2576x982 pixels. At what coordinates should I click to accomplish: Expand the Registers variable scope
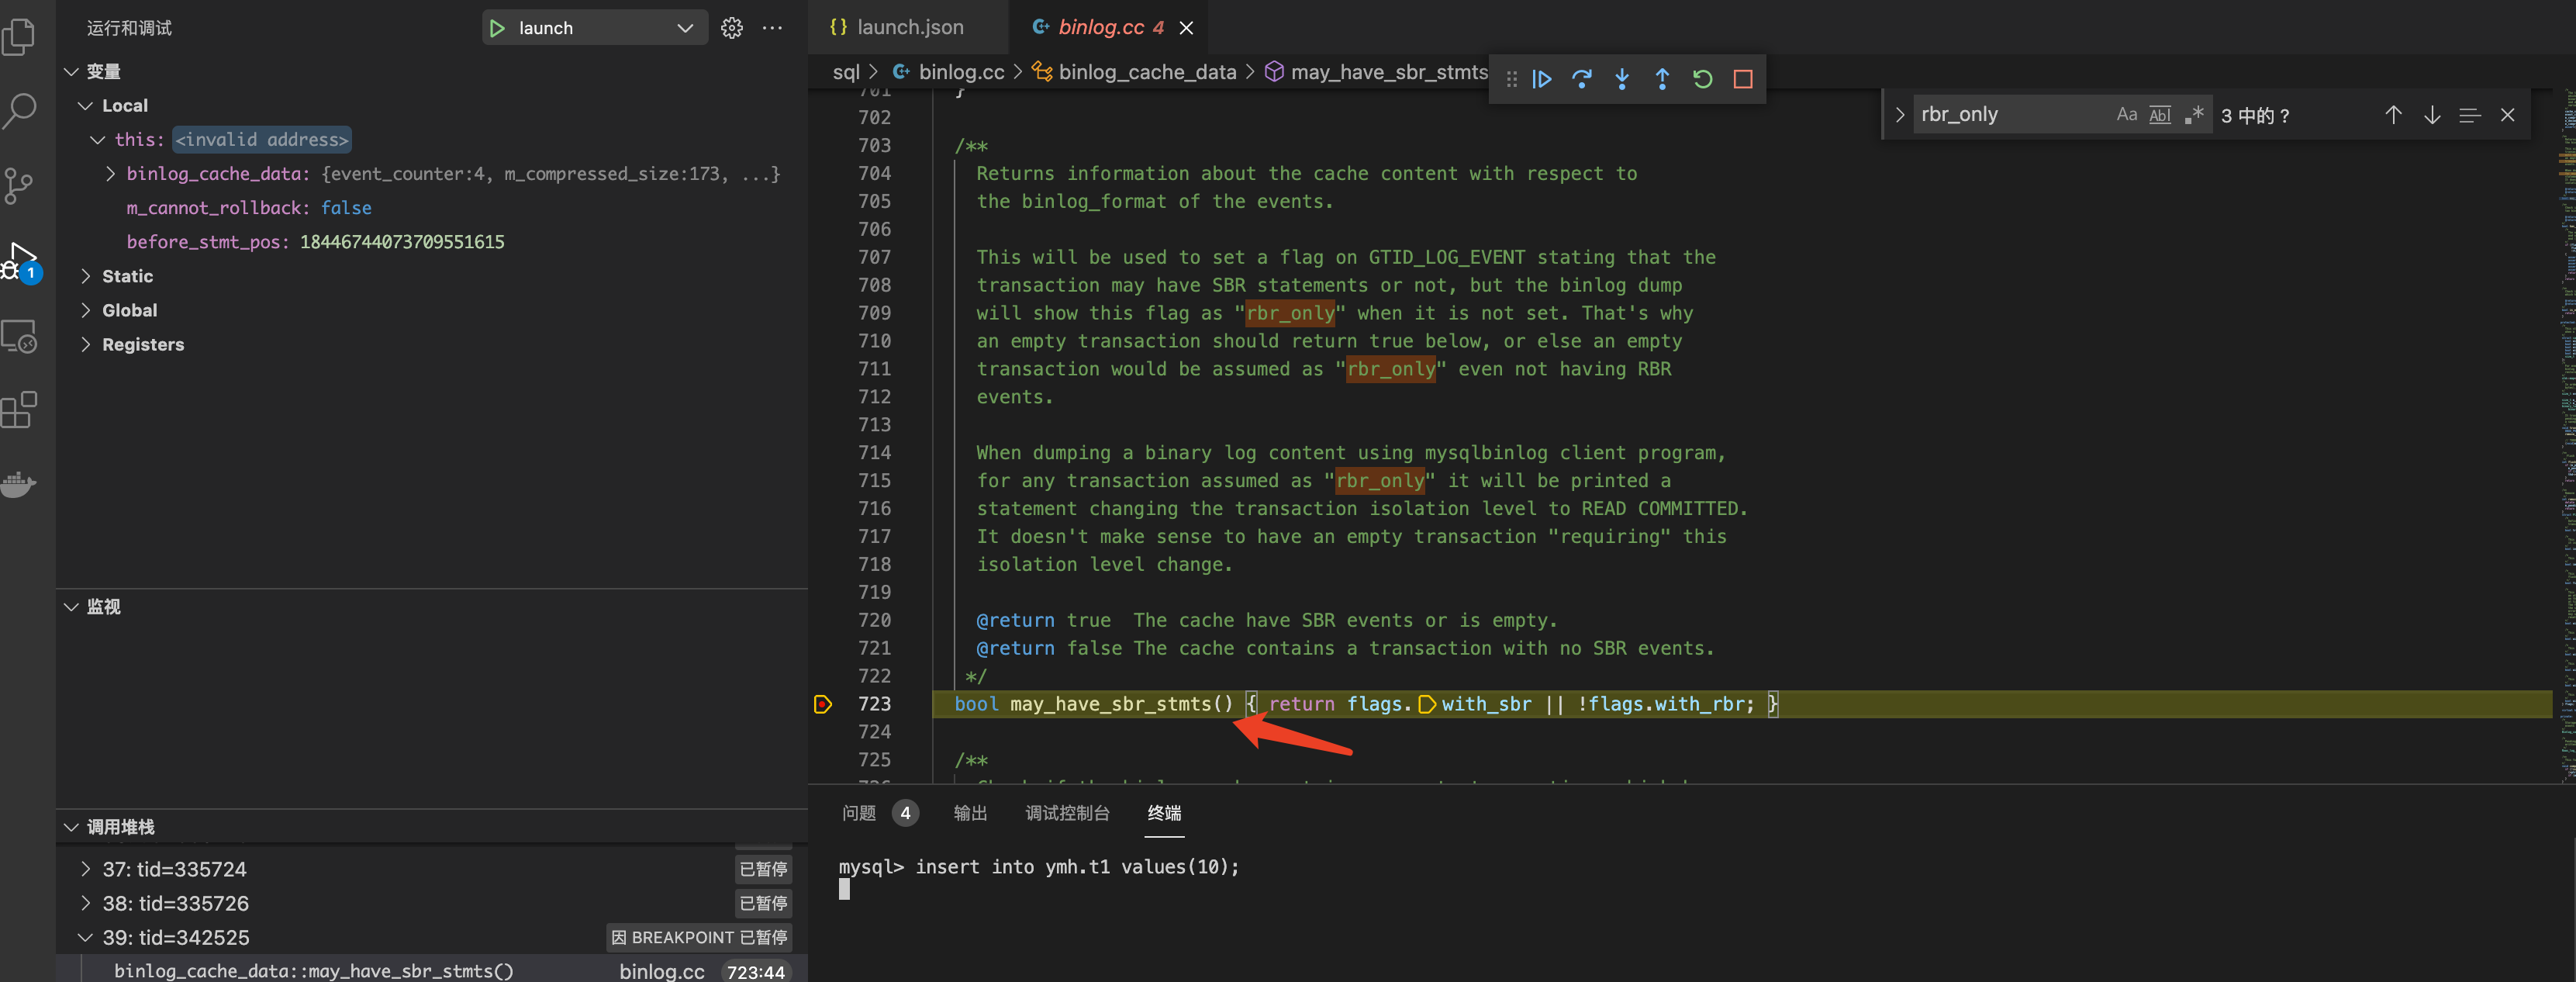coord(86,344)
